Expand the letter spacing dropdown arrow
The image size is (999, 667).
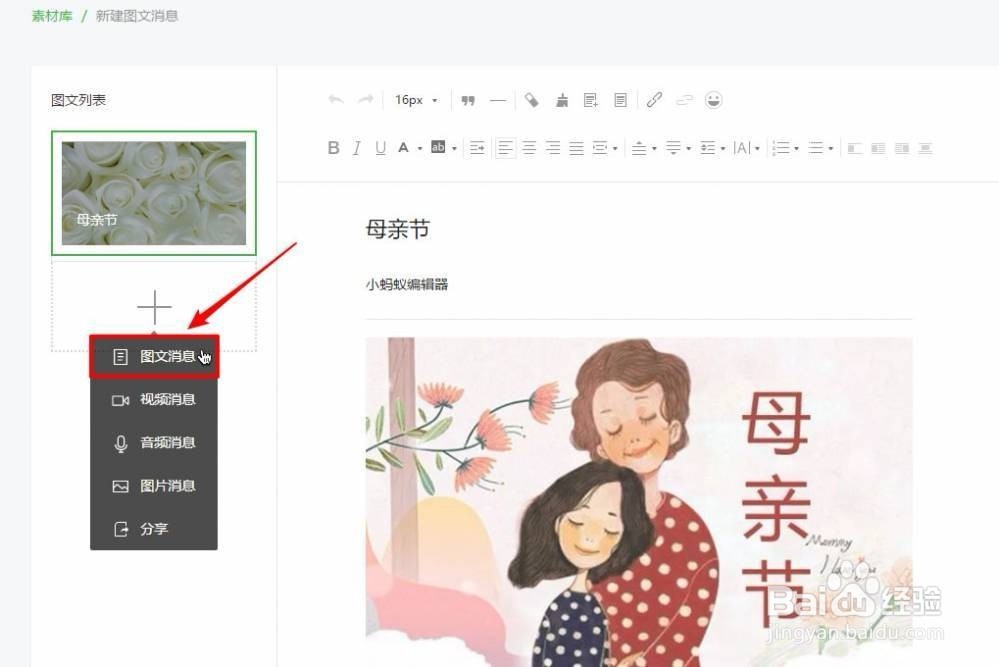[758, 148]
